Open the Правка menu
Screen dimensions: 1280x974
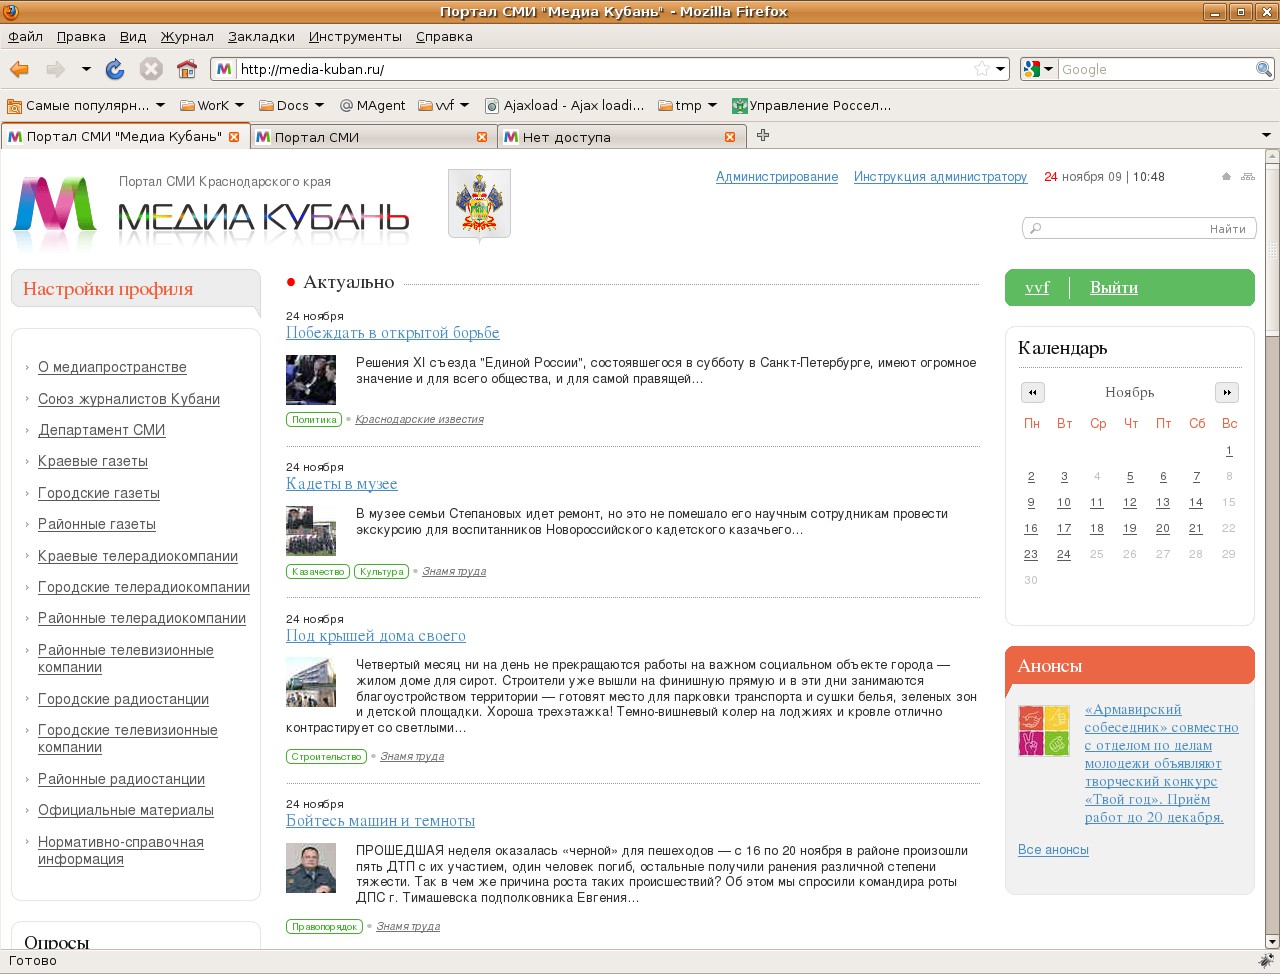(81, 36)
